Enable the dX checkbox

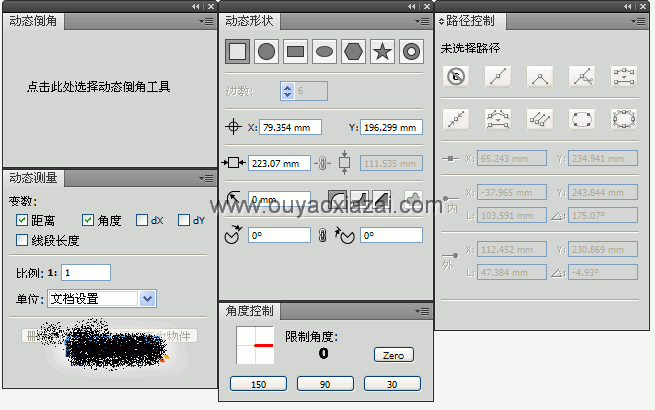[x=142, y=220]
